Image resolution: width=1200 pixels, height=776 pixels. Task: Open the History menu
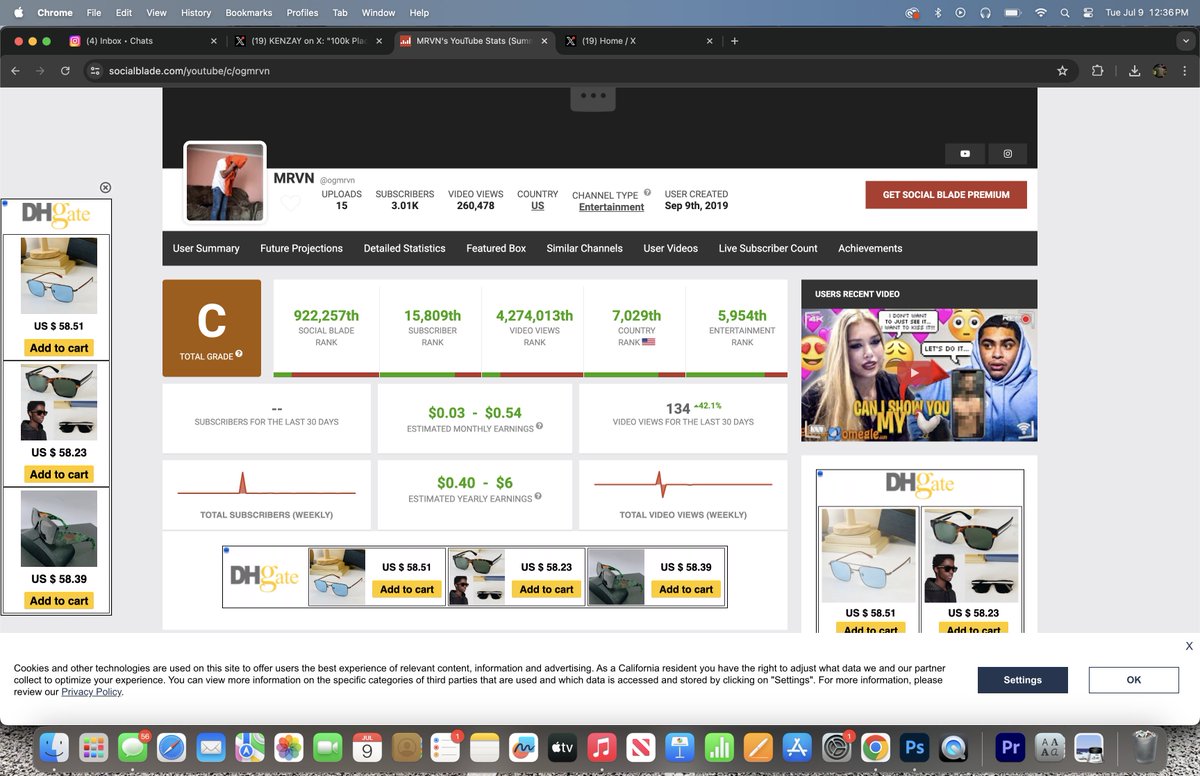coord(196,12)
